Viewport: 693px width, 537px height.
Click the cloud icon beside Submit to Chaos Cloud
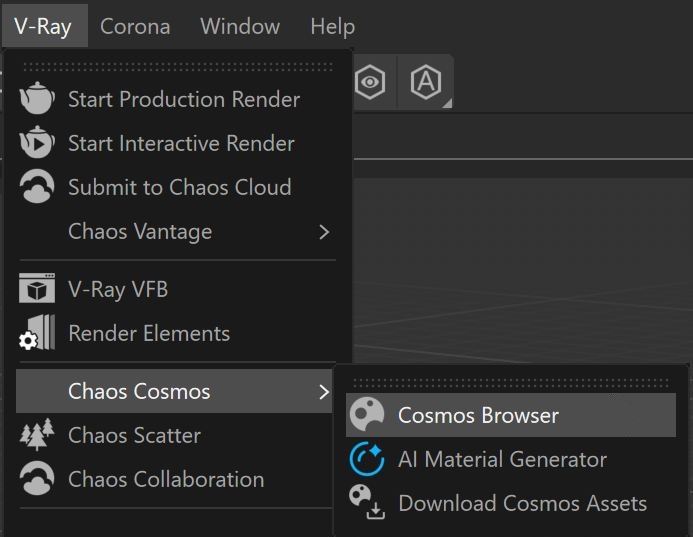coord(37,186)
